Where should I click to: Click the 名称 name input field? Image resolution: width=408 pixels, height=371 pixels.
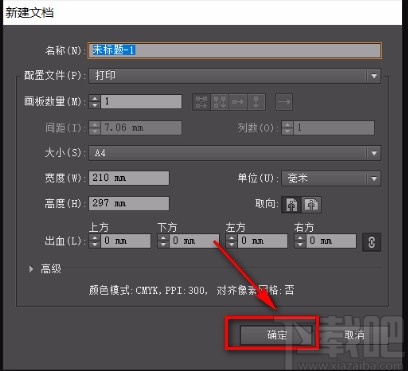(235, 51)
